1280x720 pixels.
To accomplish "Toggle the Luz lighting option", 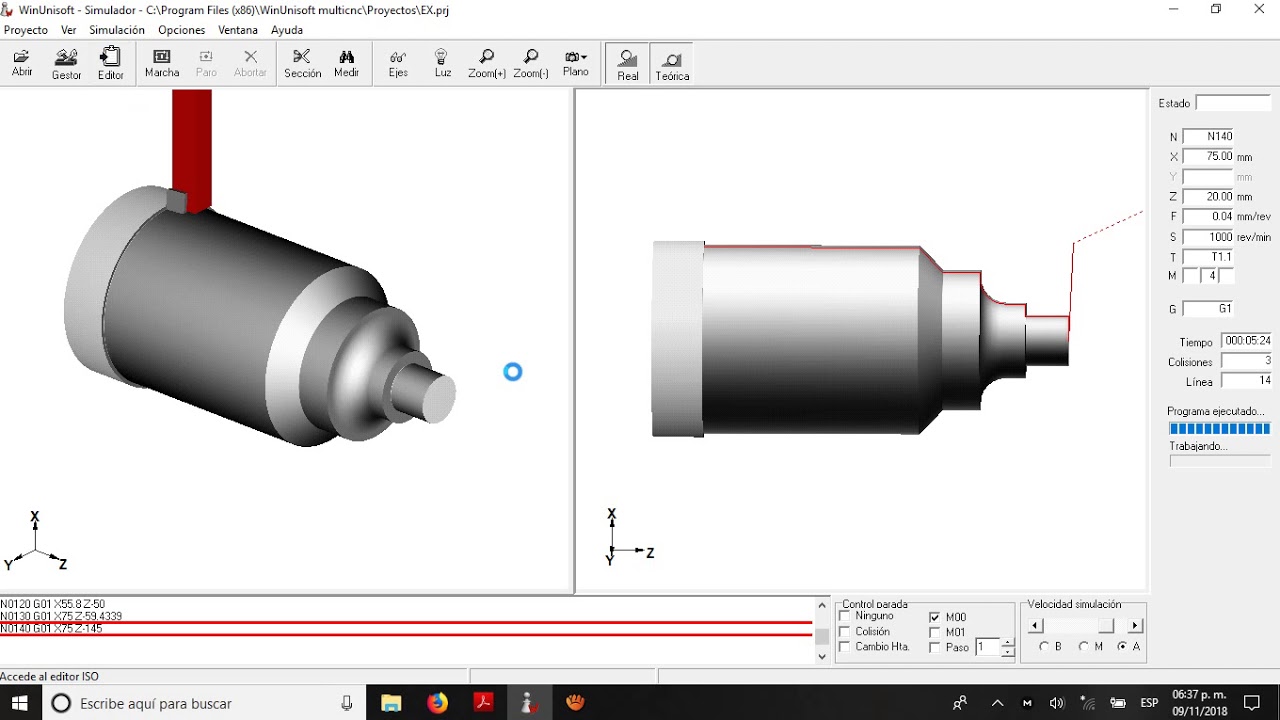I will point(442,64).
